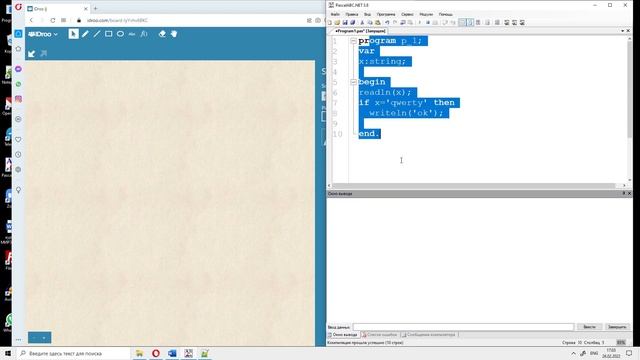Click Undo icon in PascalABC toolbar
Viewport: 640px width, 360px height.
coord(387,22)
